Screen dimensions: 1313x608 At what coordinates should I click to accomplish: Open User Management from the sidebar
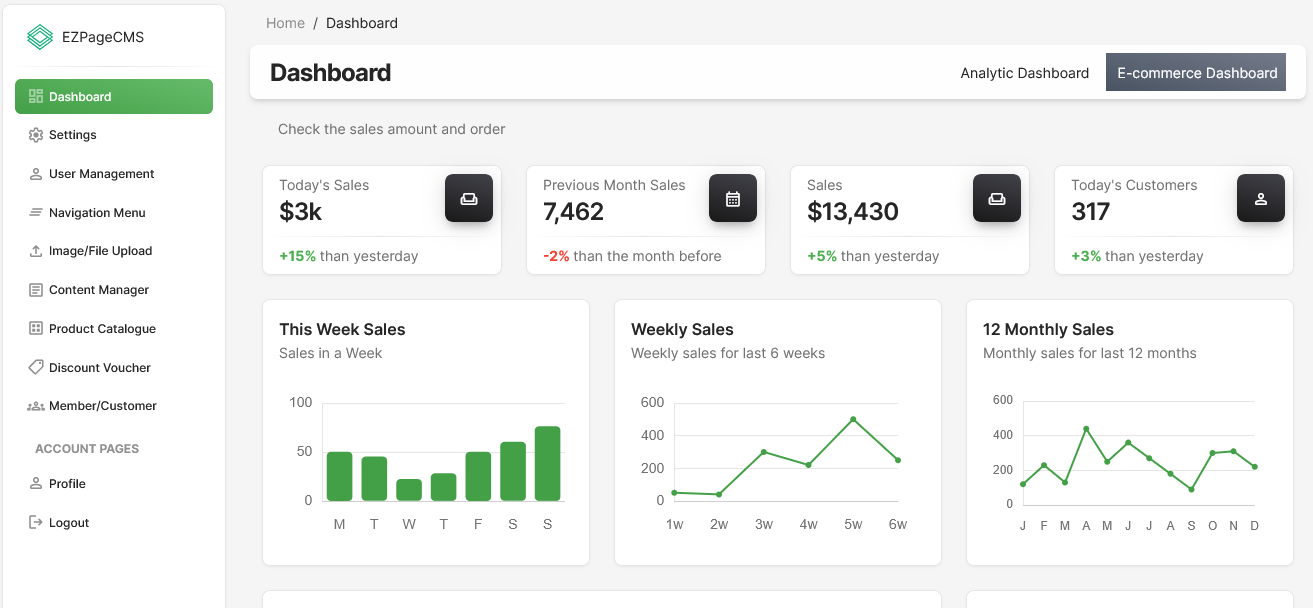[x=101, y=174]
